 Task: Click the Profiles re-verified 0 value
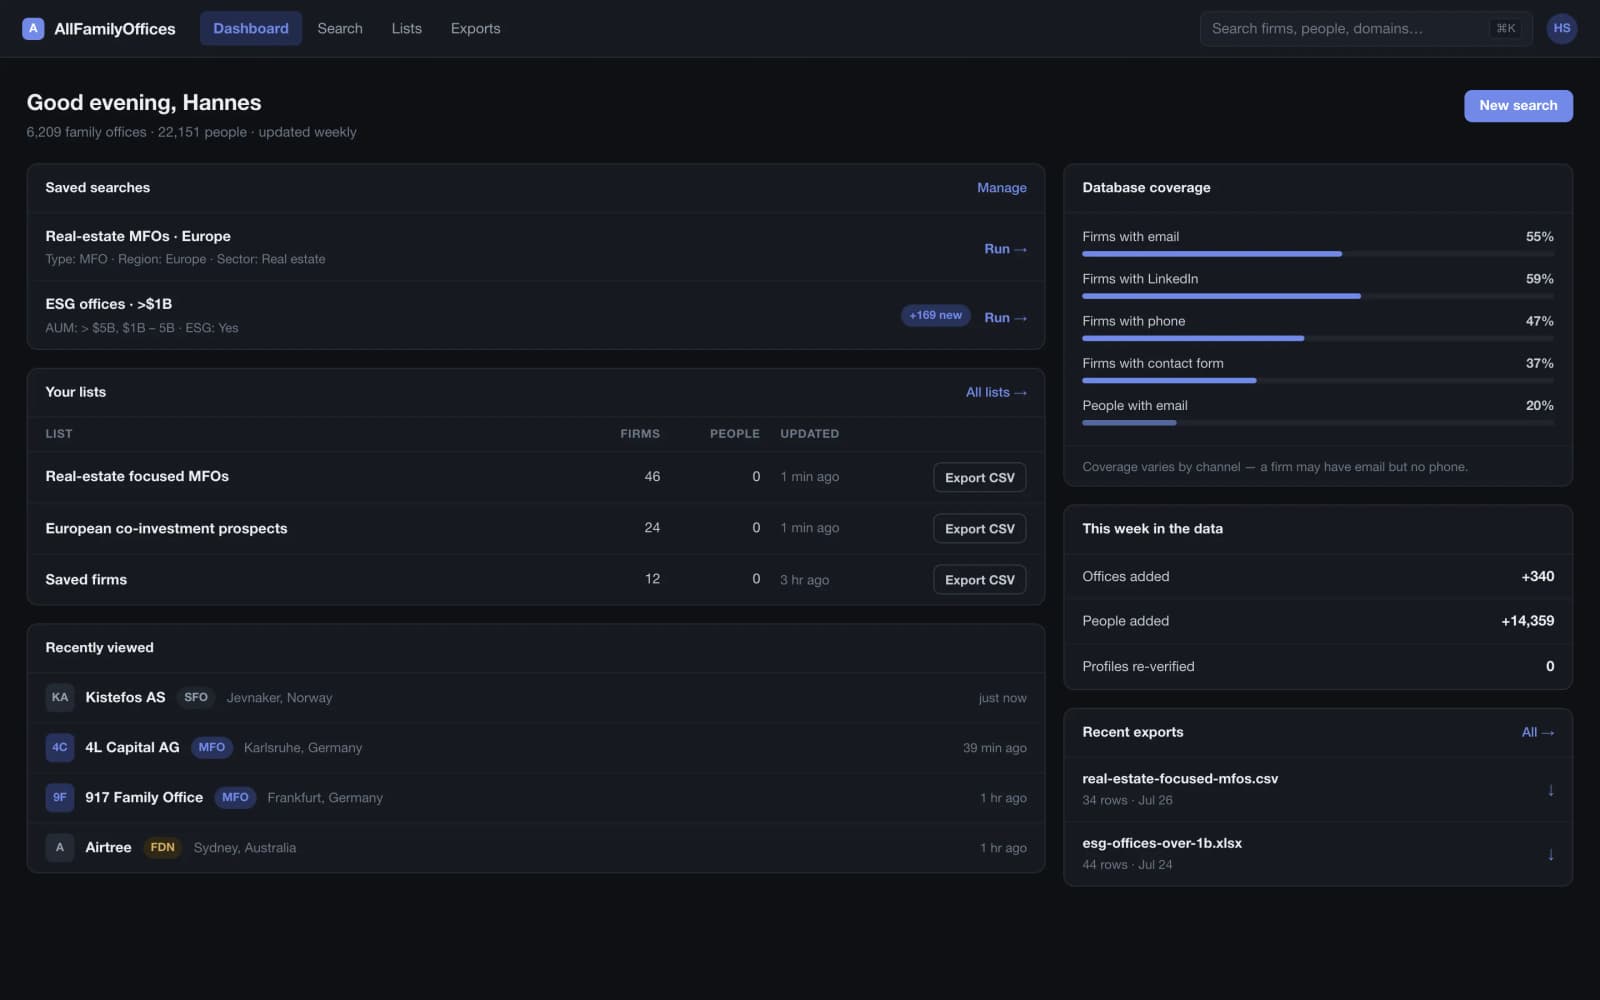1550,666
